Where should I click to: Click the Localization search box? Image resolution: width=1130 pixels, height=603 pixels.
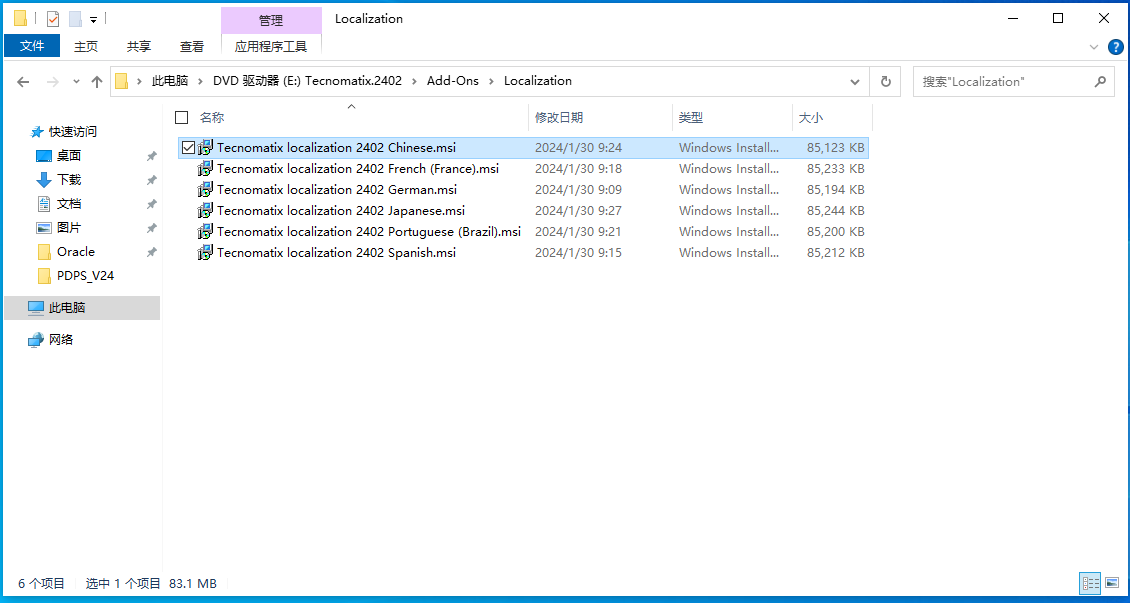(x=1003, y=82)
